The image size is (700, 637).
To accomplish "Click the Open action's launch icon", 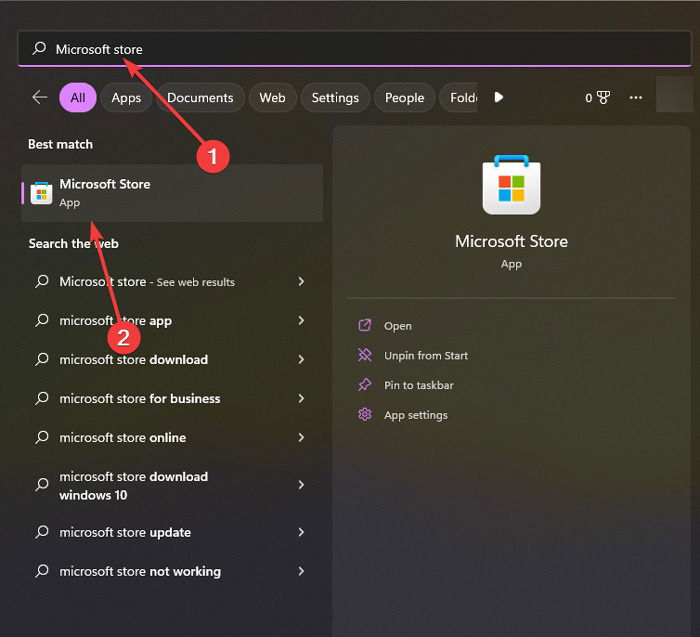I will [365, 325].
